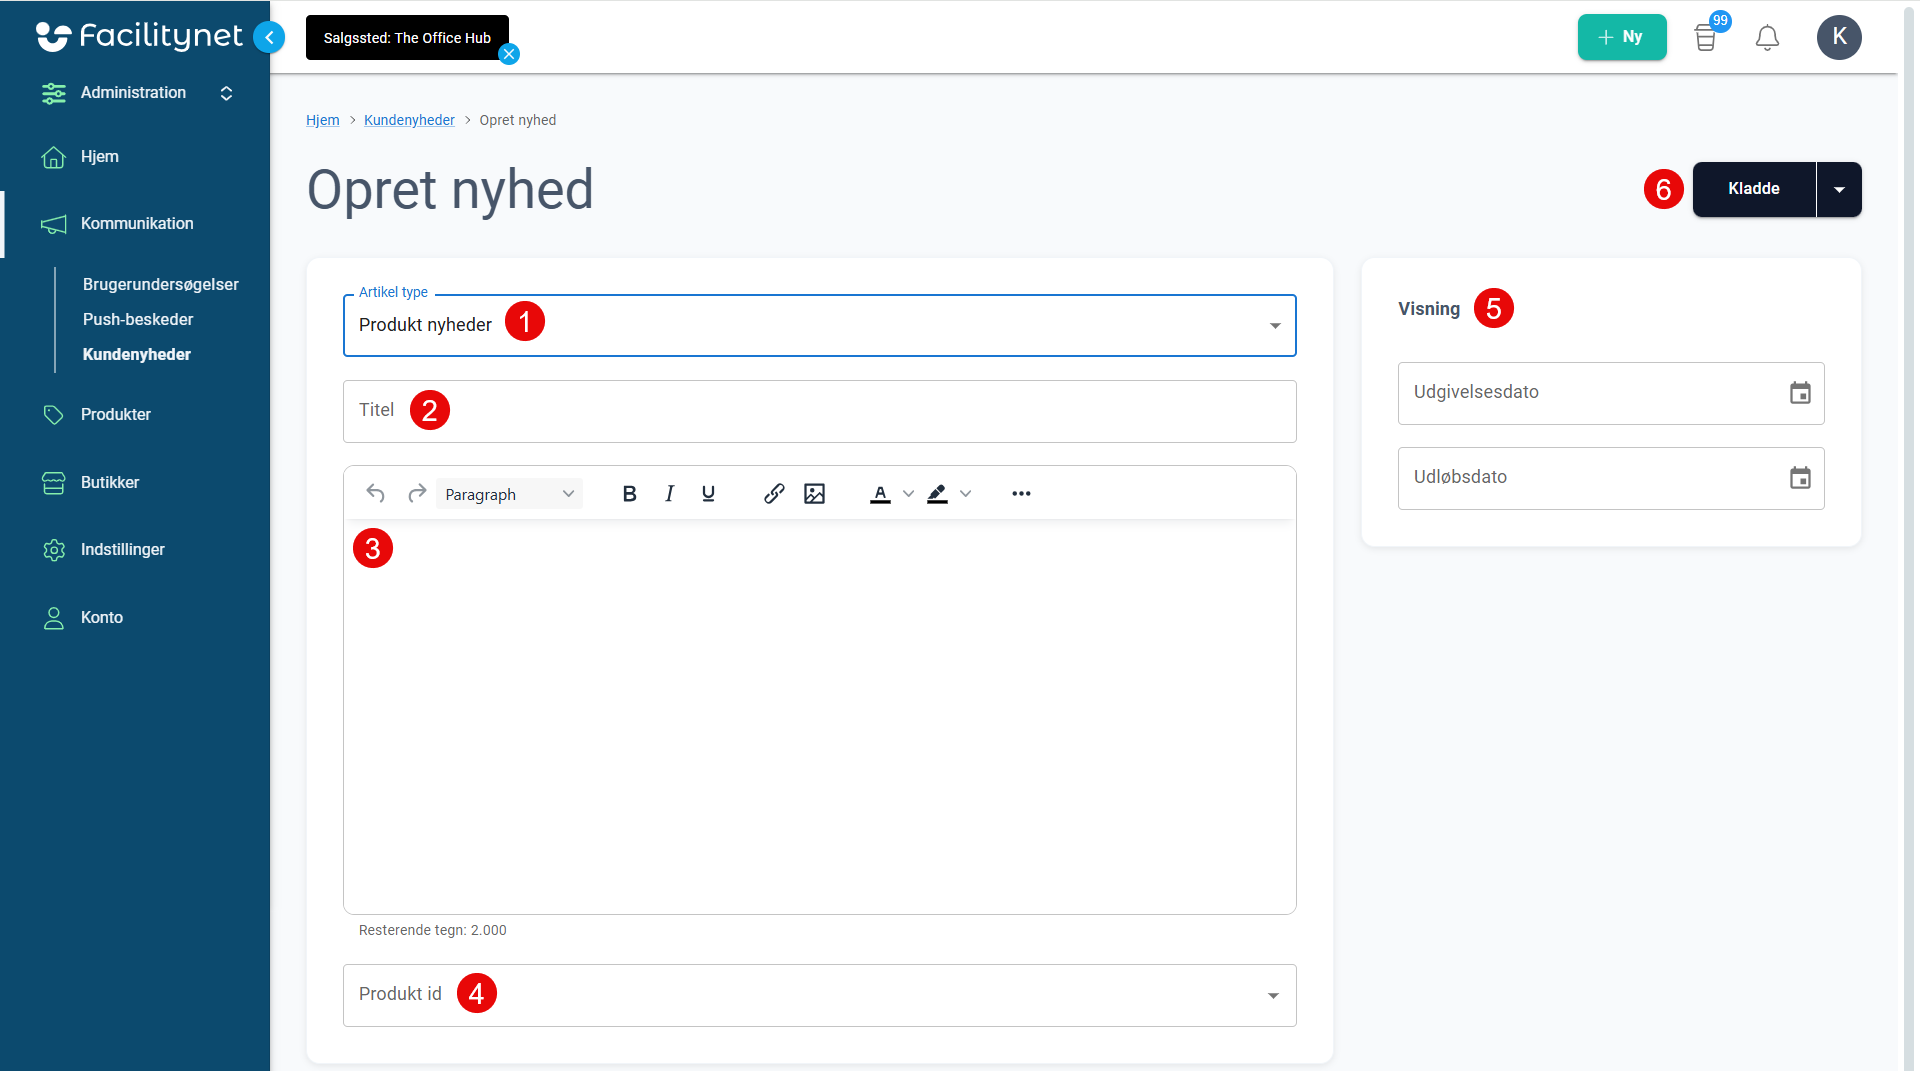Focus the Udløbsdato date field
The width and height of the screenshot is (1920, 1071).
(1611, 478)
